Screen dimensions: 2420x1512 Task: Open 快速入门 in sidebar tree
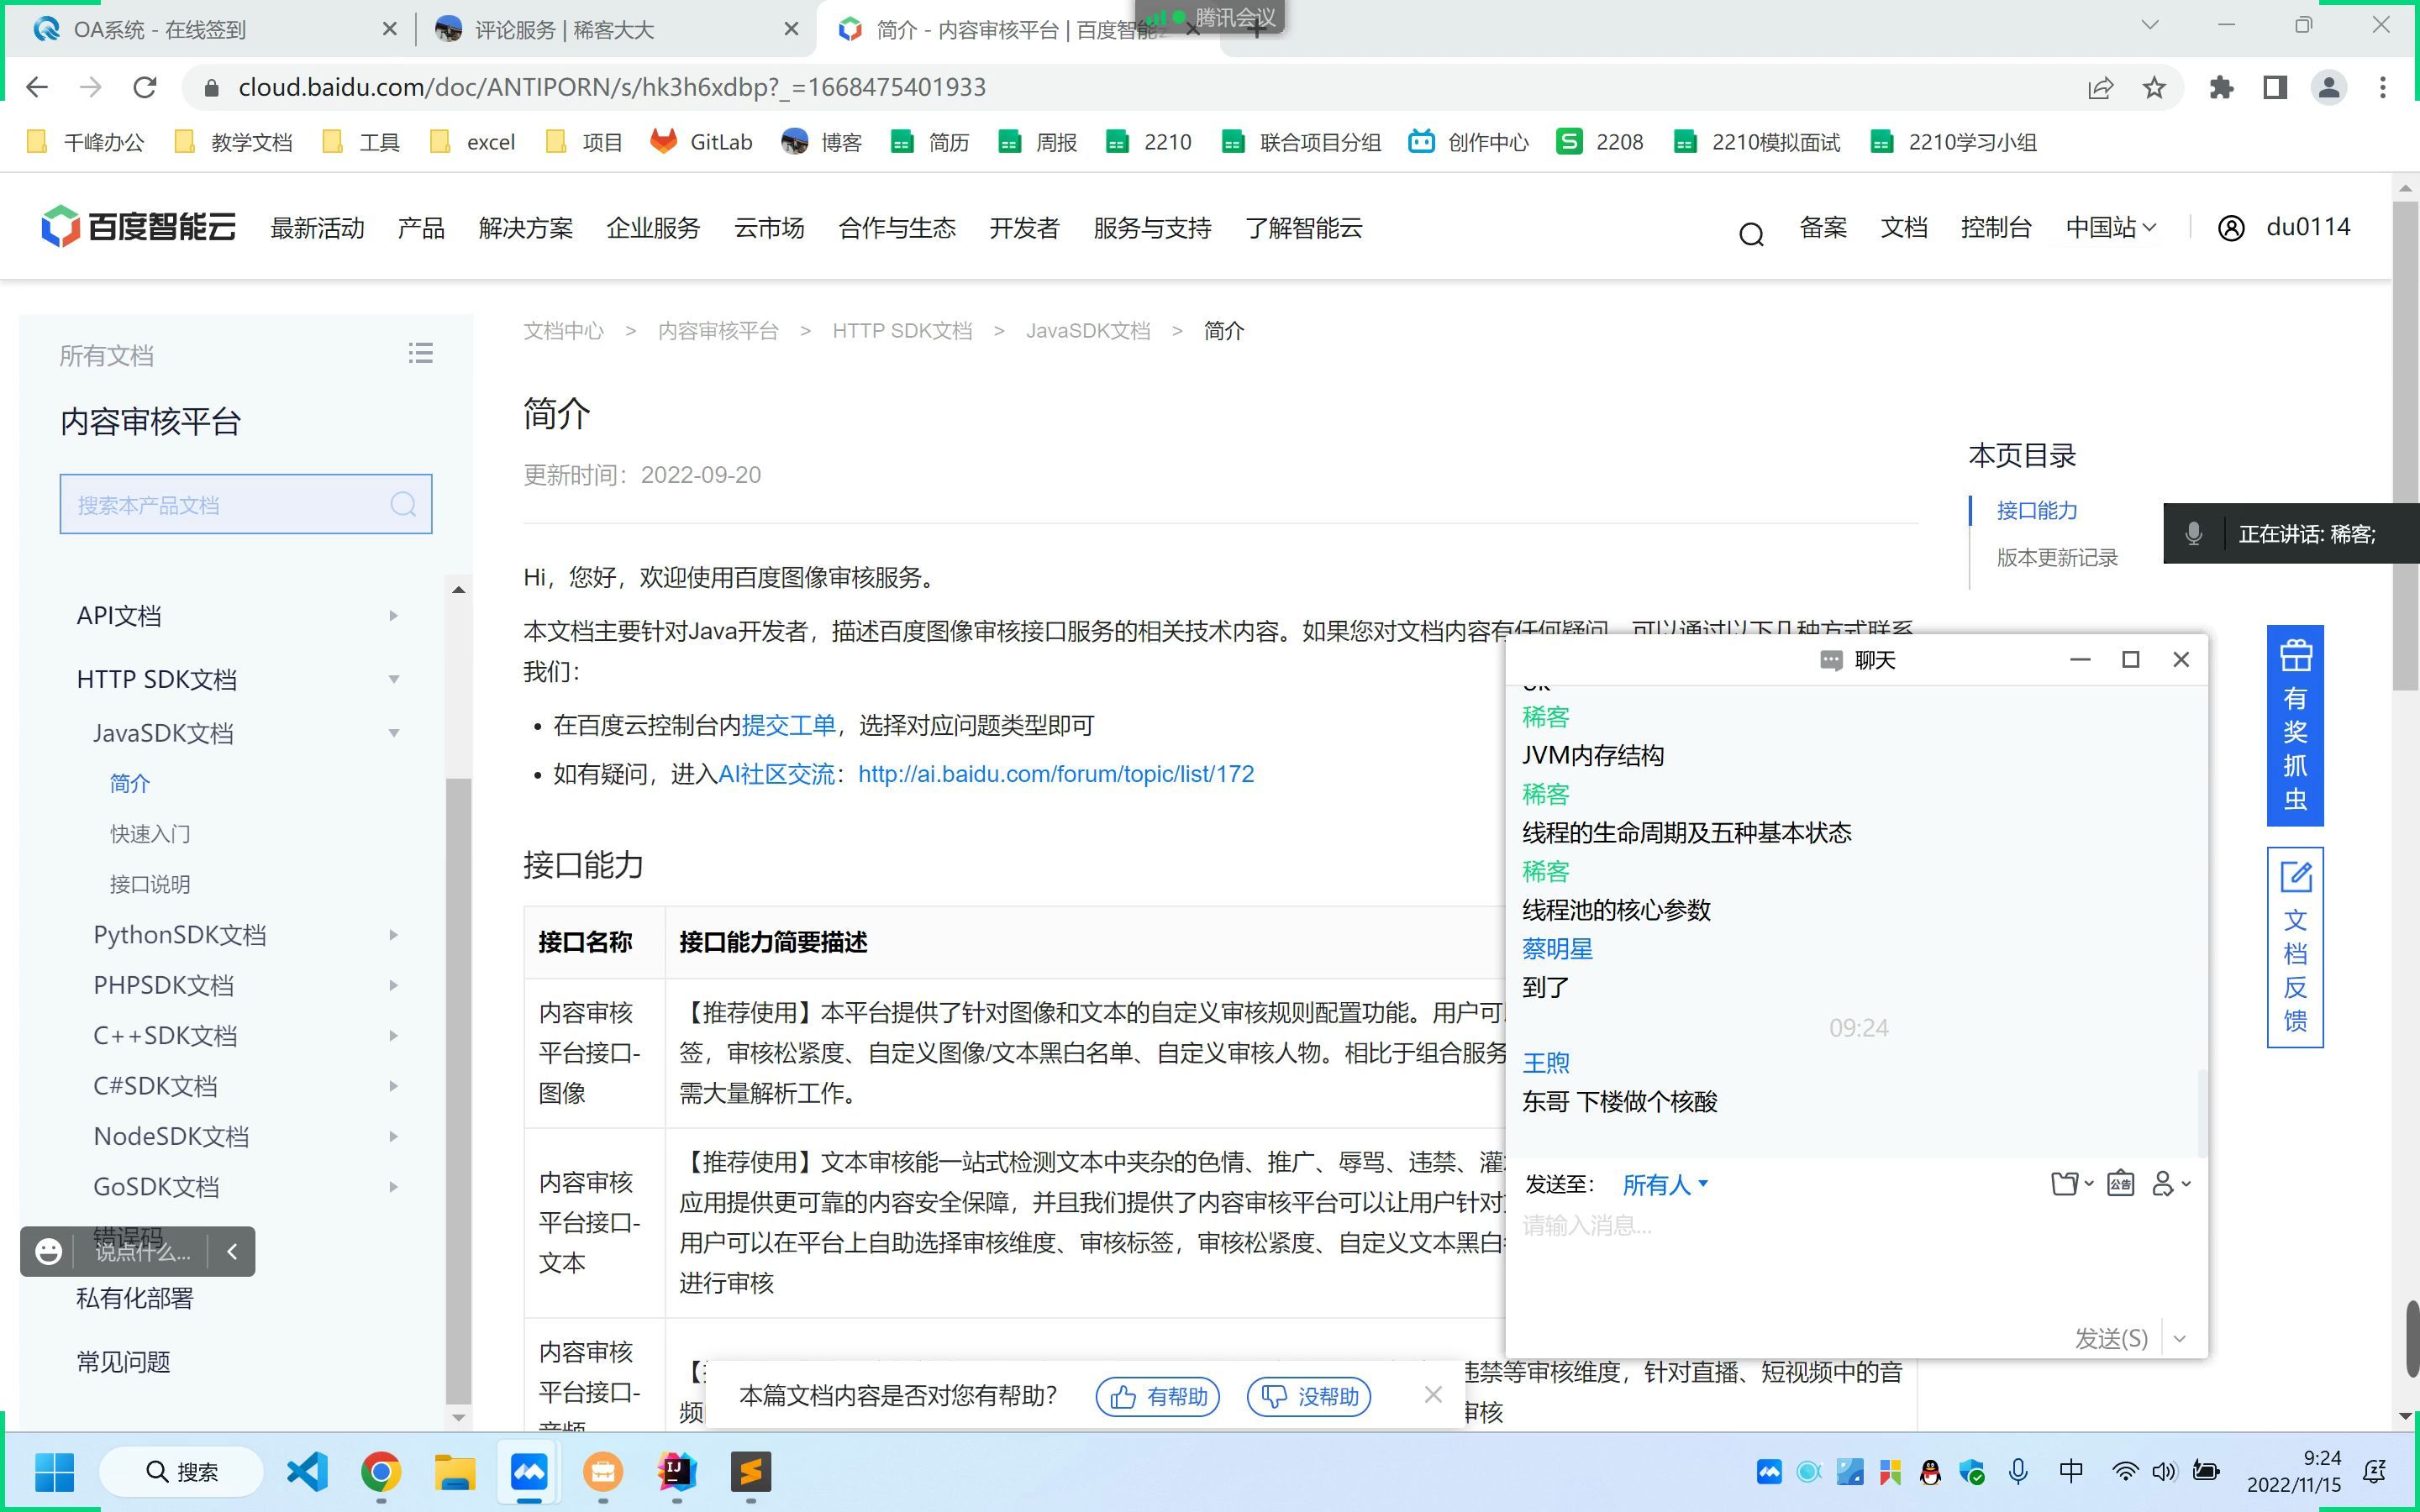[x=150, y=834]
